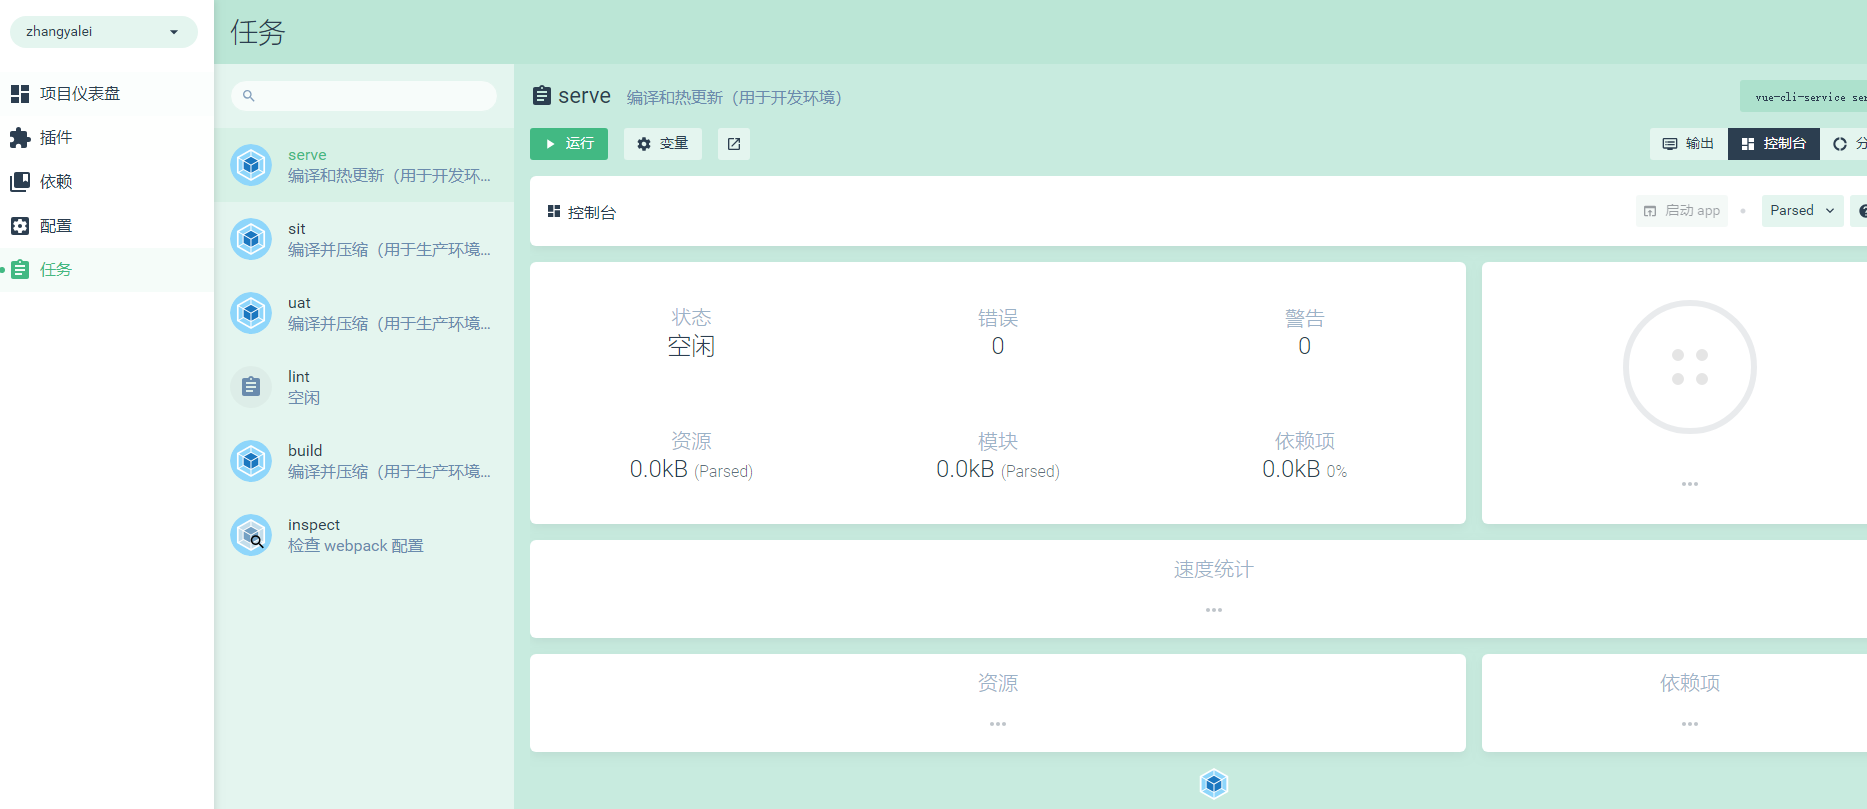
Task: Switch to the 控制台 tab button
Action: click(1774, 144)
